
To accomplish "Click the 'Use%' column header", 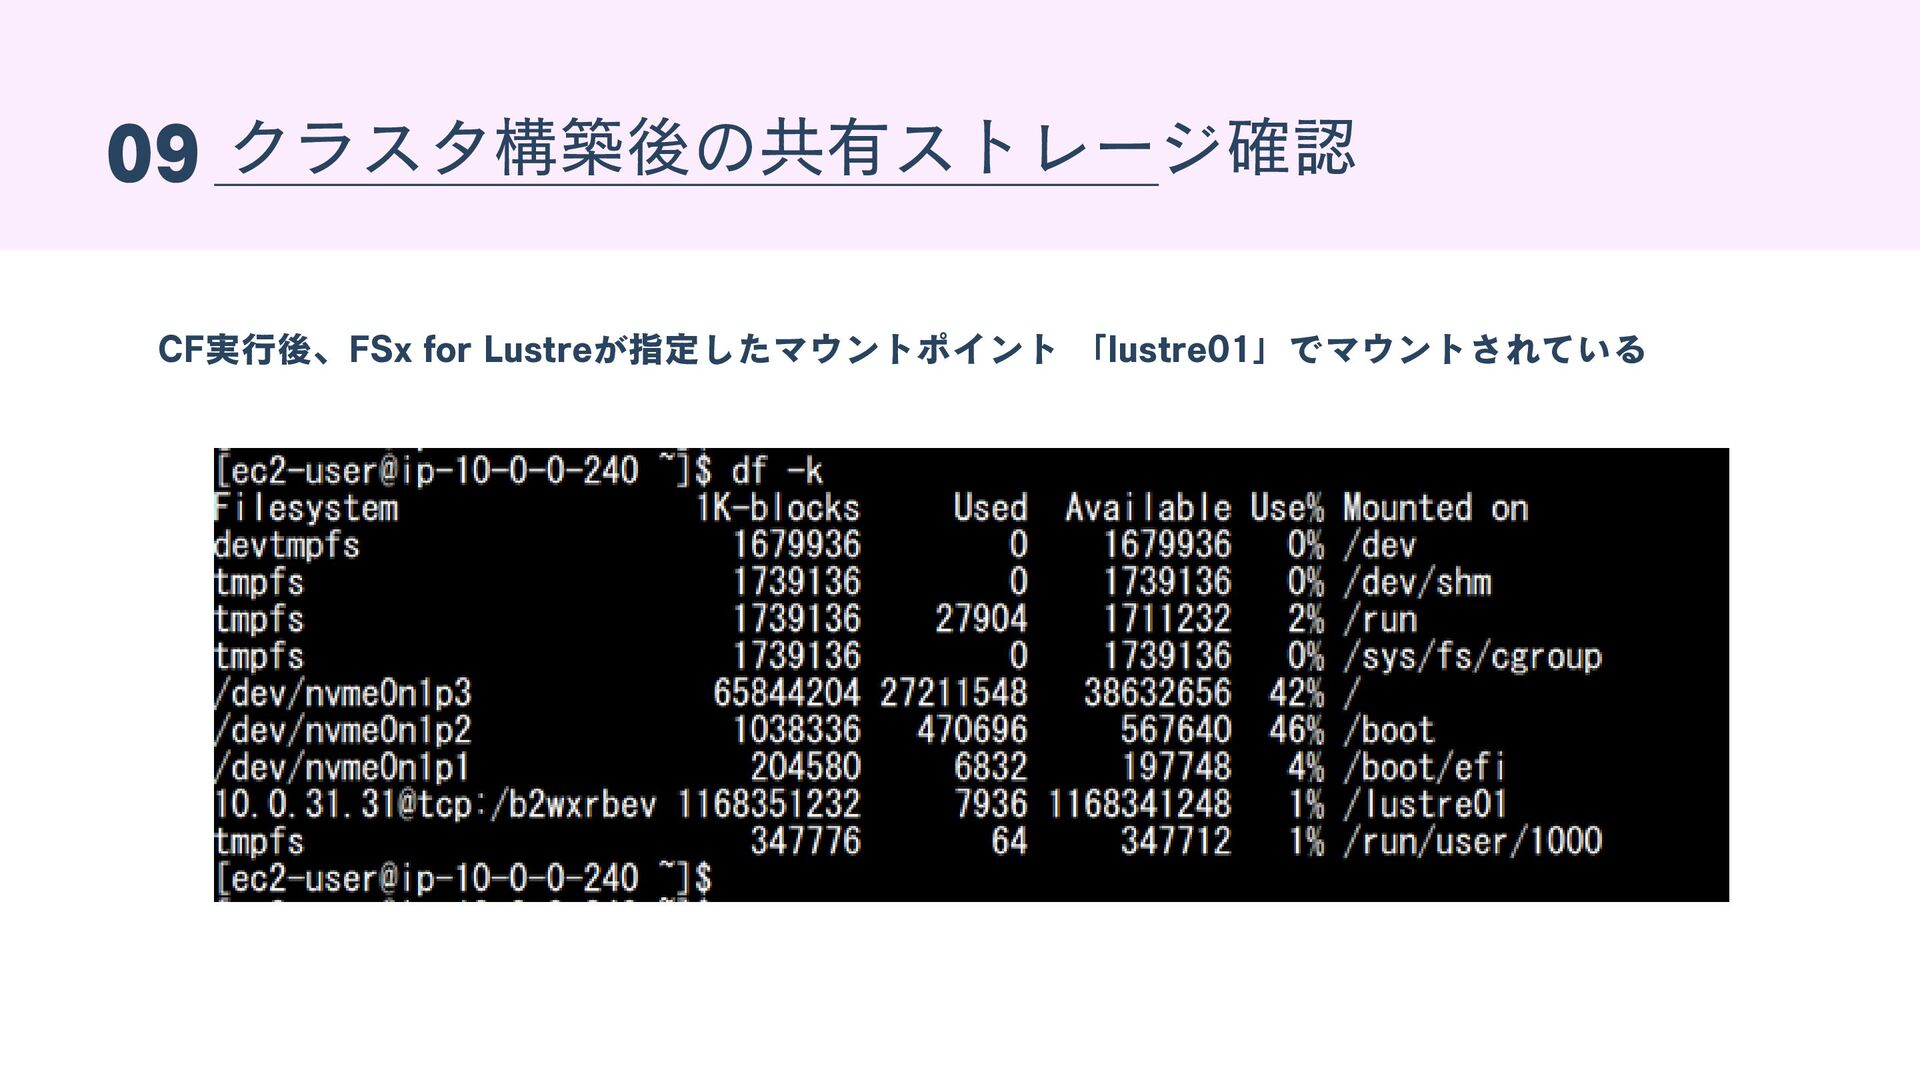I will [1286, 508].
